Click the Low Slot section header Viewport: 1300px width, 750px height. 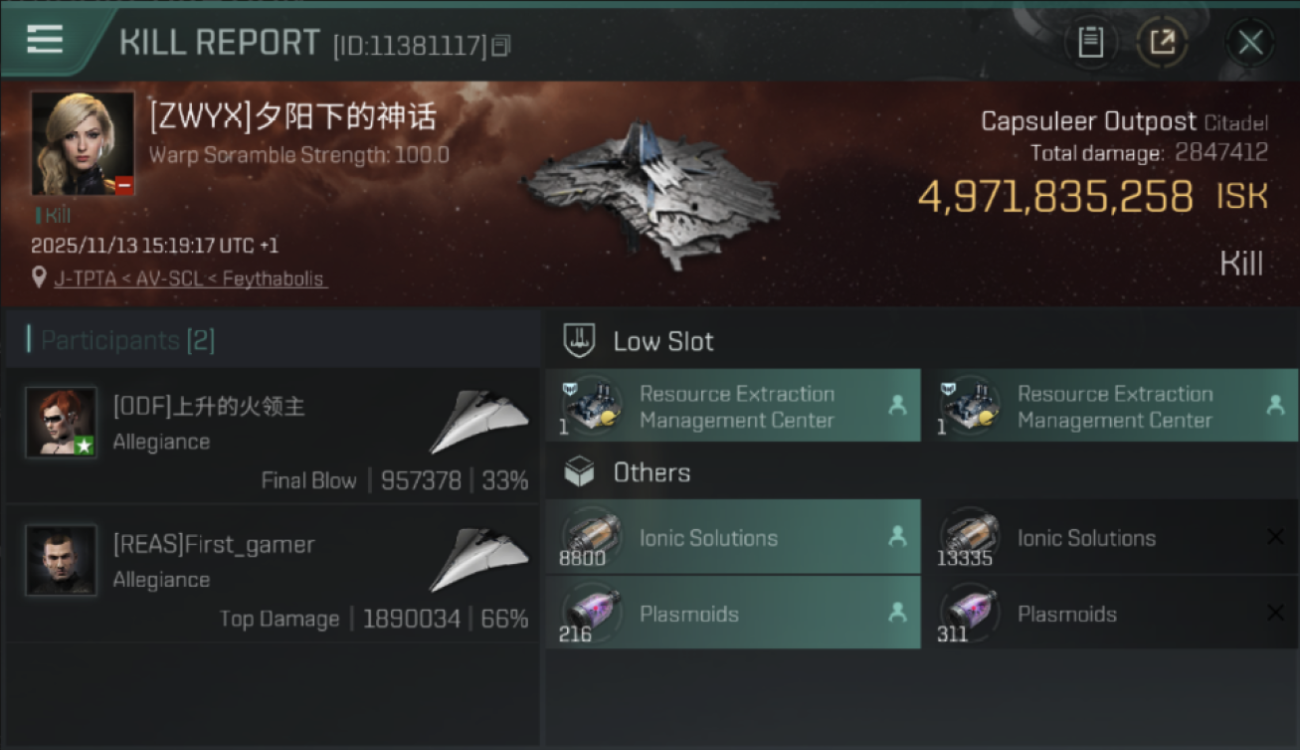[x=663, y=341]
